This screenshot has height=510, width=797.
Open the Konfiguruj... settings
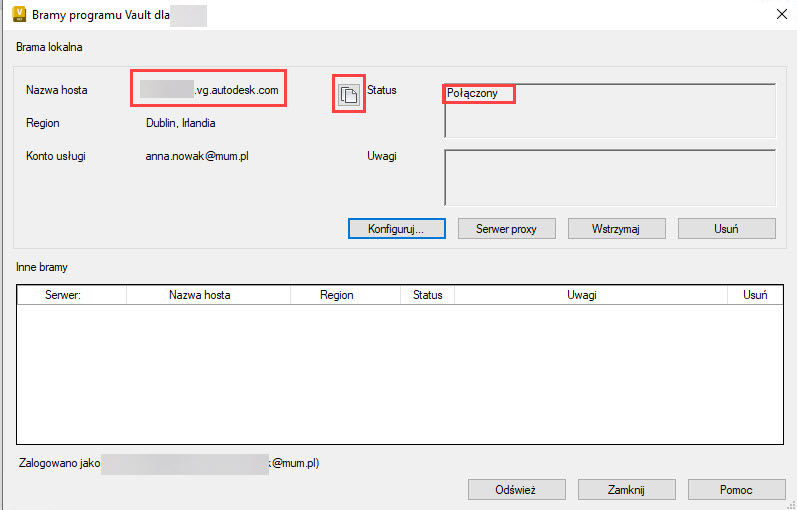coord(397,229)
